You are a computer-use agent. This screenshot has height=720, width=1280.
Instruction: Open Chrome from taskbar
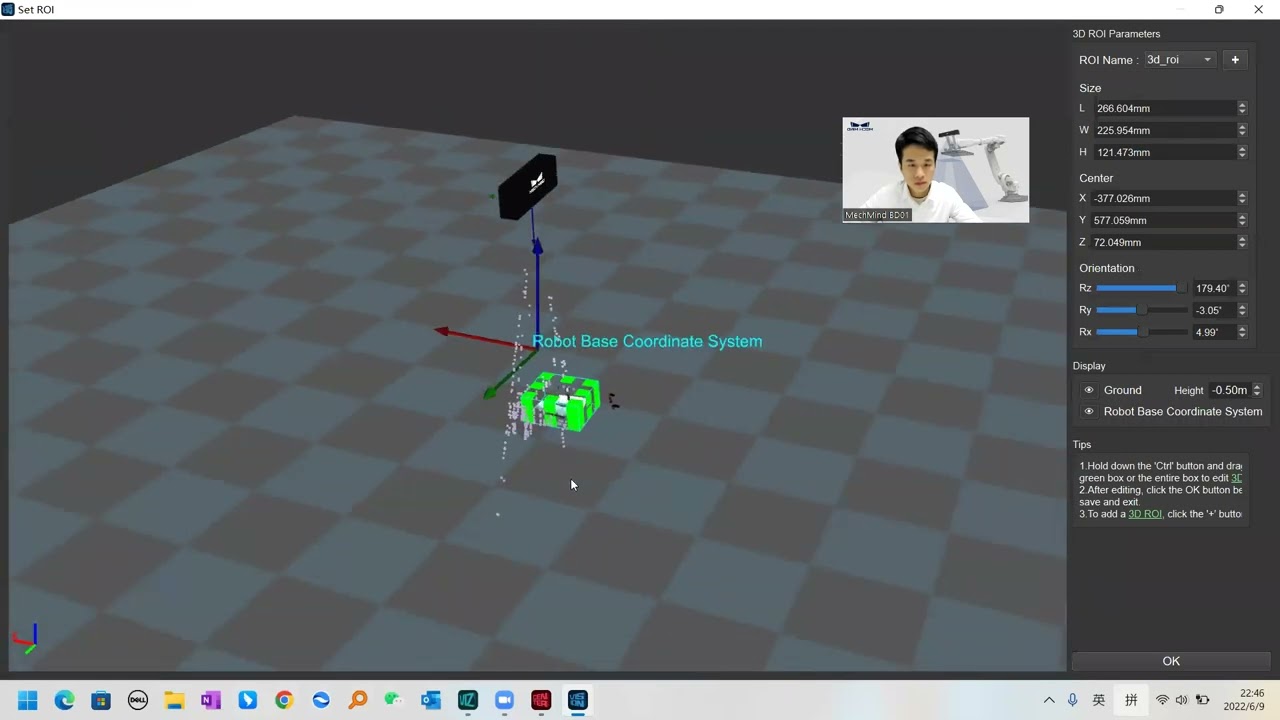click(x=284, y=700)
